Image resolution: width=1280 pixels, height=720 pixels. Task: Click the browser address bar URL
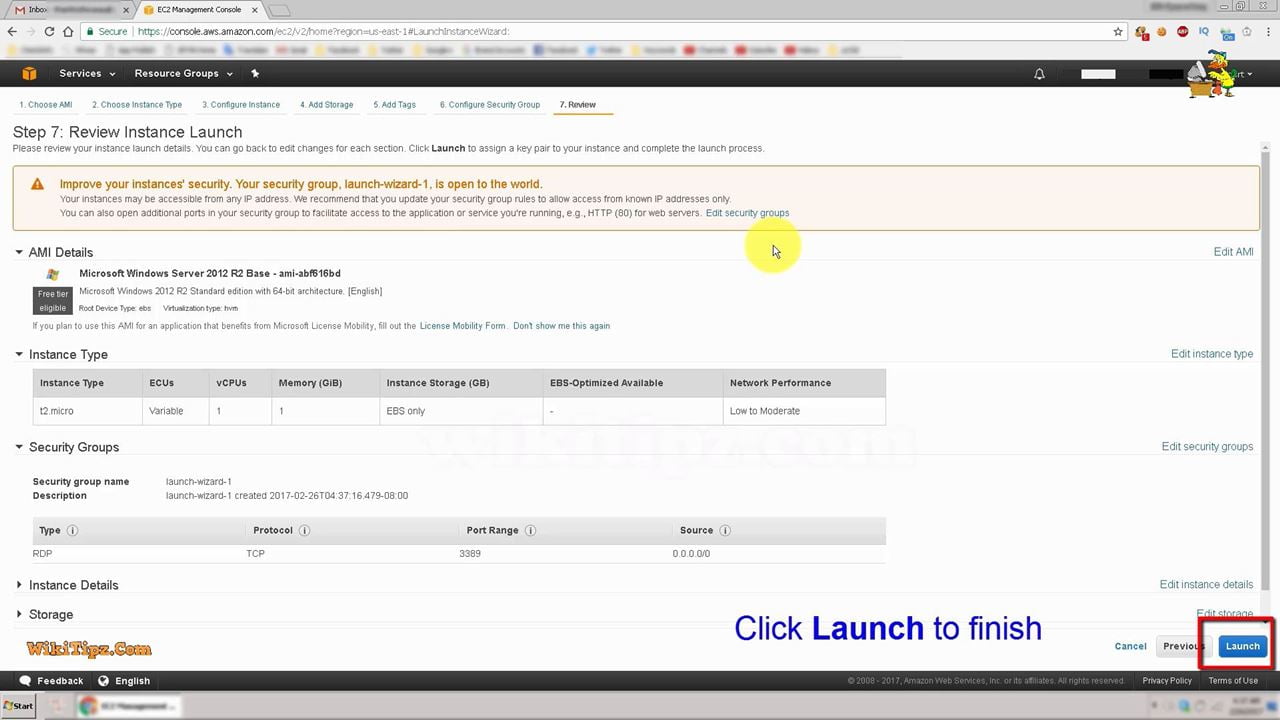click(323, 31)
